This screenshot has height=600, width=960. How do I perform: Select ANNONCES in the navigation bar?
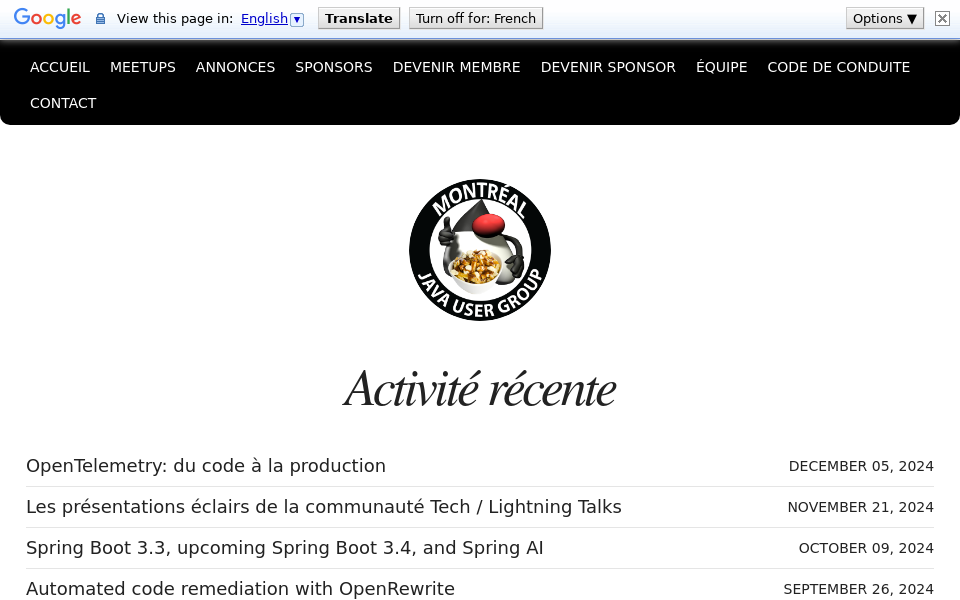coord(235,67)
